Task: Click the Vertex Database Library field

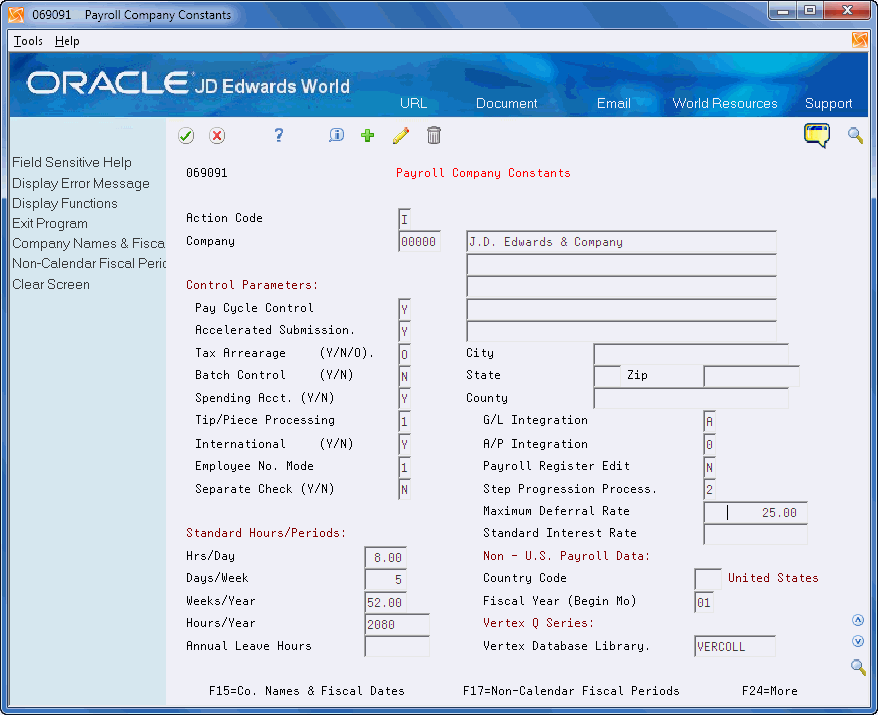Action: pos(735,647)
